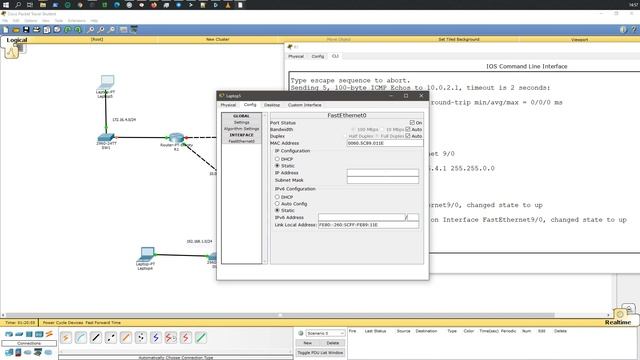
Task: Switch to Realtime mode tab
Action: click(618, 322)
